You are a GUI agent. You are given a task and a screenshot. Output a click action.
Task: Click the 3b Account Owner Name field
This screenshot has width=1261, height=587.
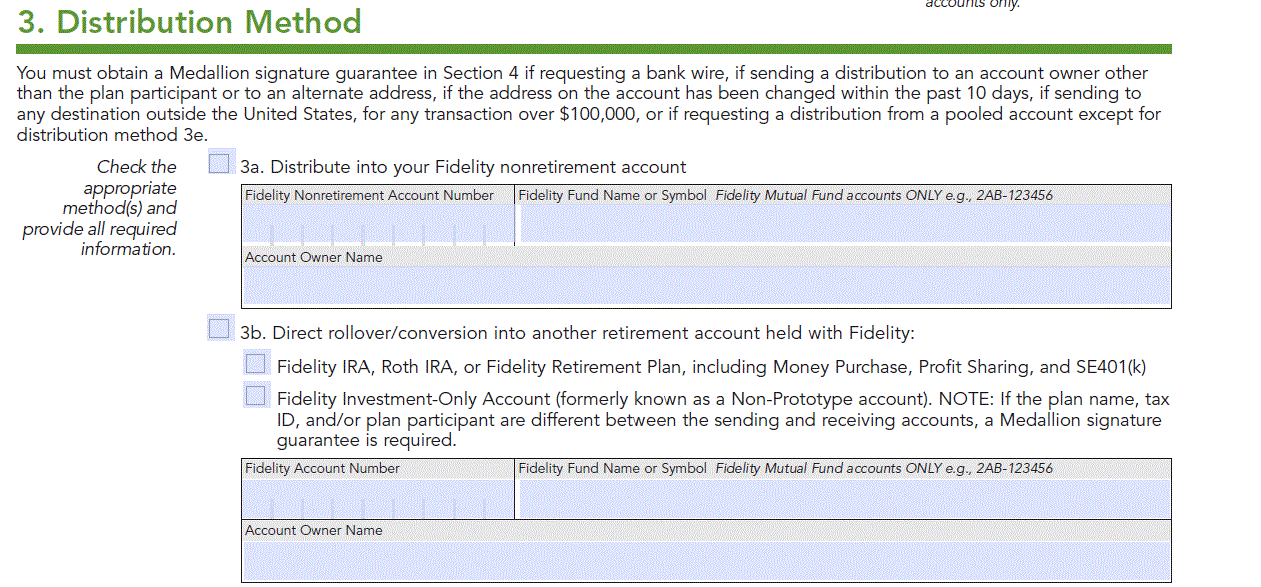tap(706, 560)
